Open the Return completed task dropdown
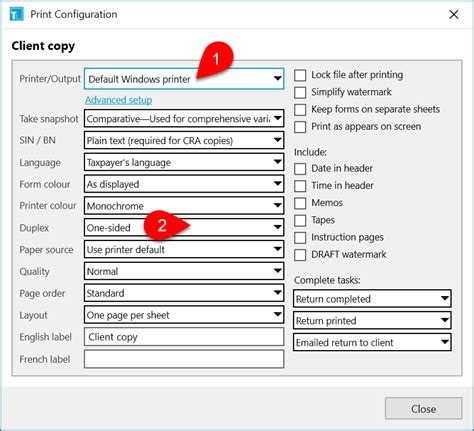The image size is (474, 431). [372, 299]
